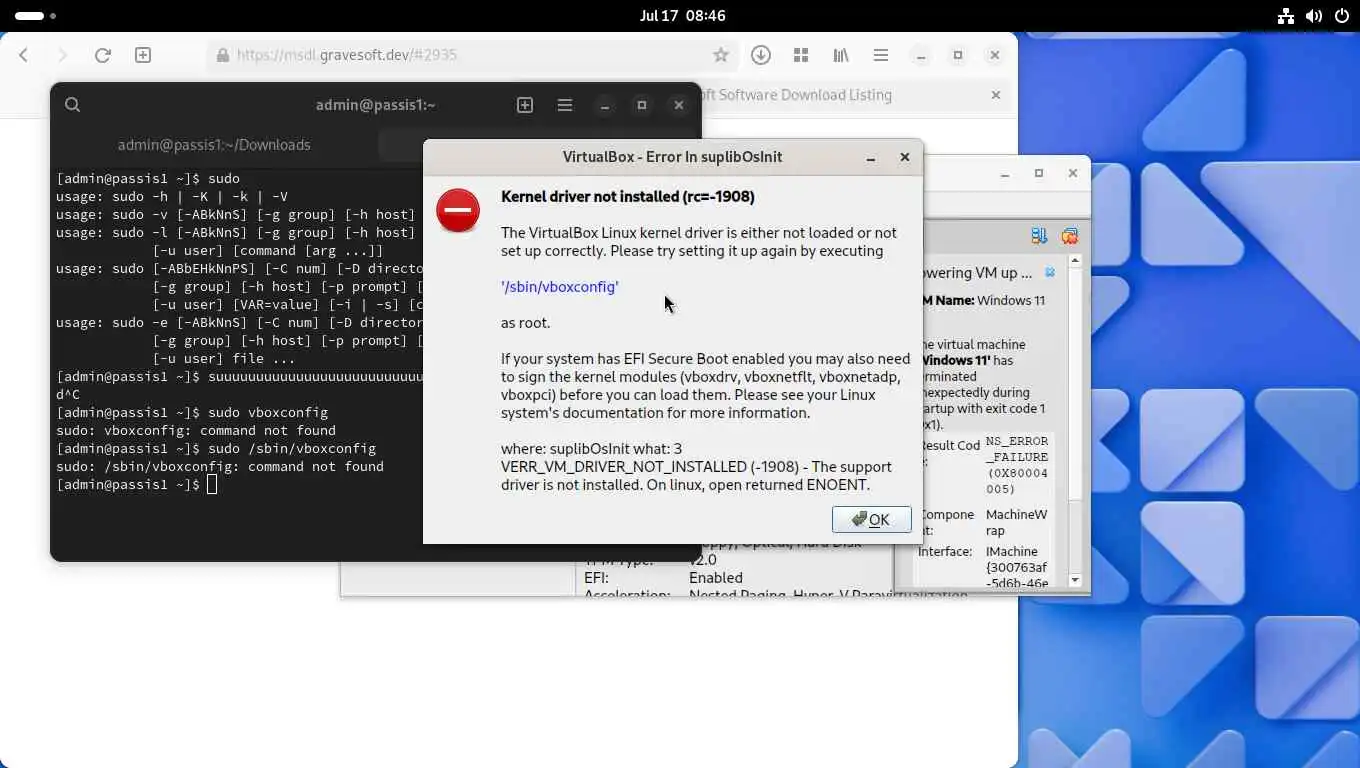Image resolution: width=1360 pixels, height=768 pixels.
Task: Open the '/sbin/vboxconfig' link
Action: (560, 287)
